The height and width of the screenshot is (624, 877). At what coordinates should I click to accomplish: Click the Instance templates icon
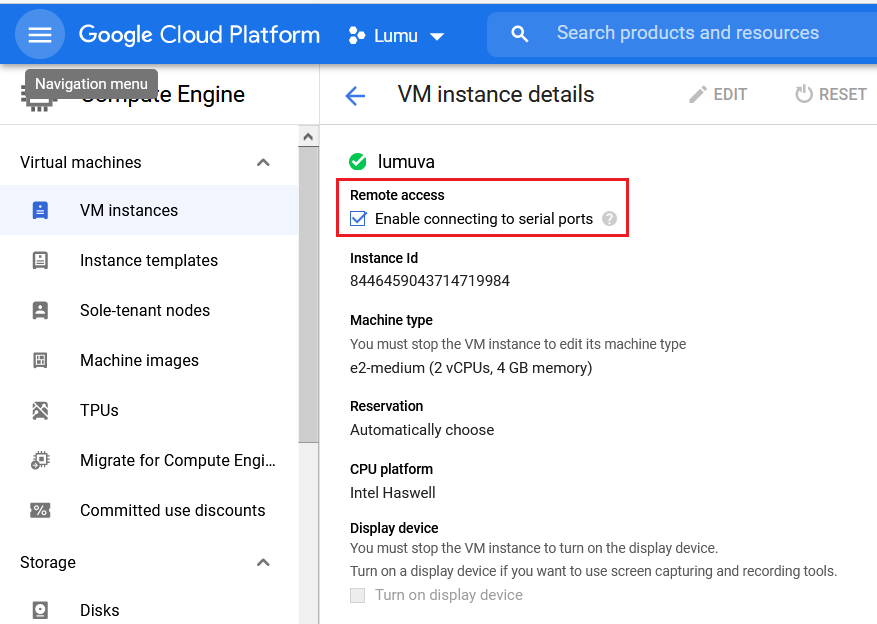click(40, 260)
